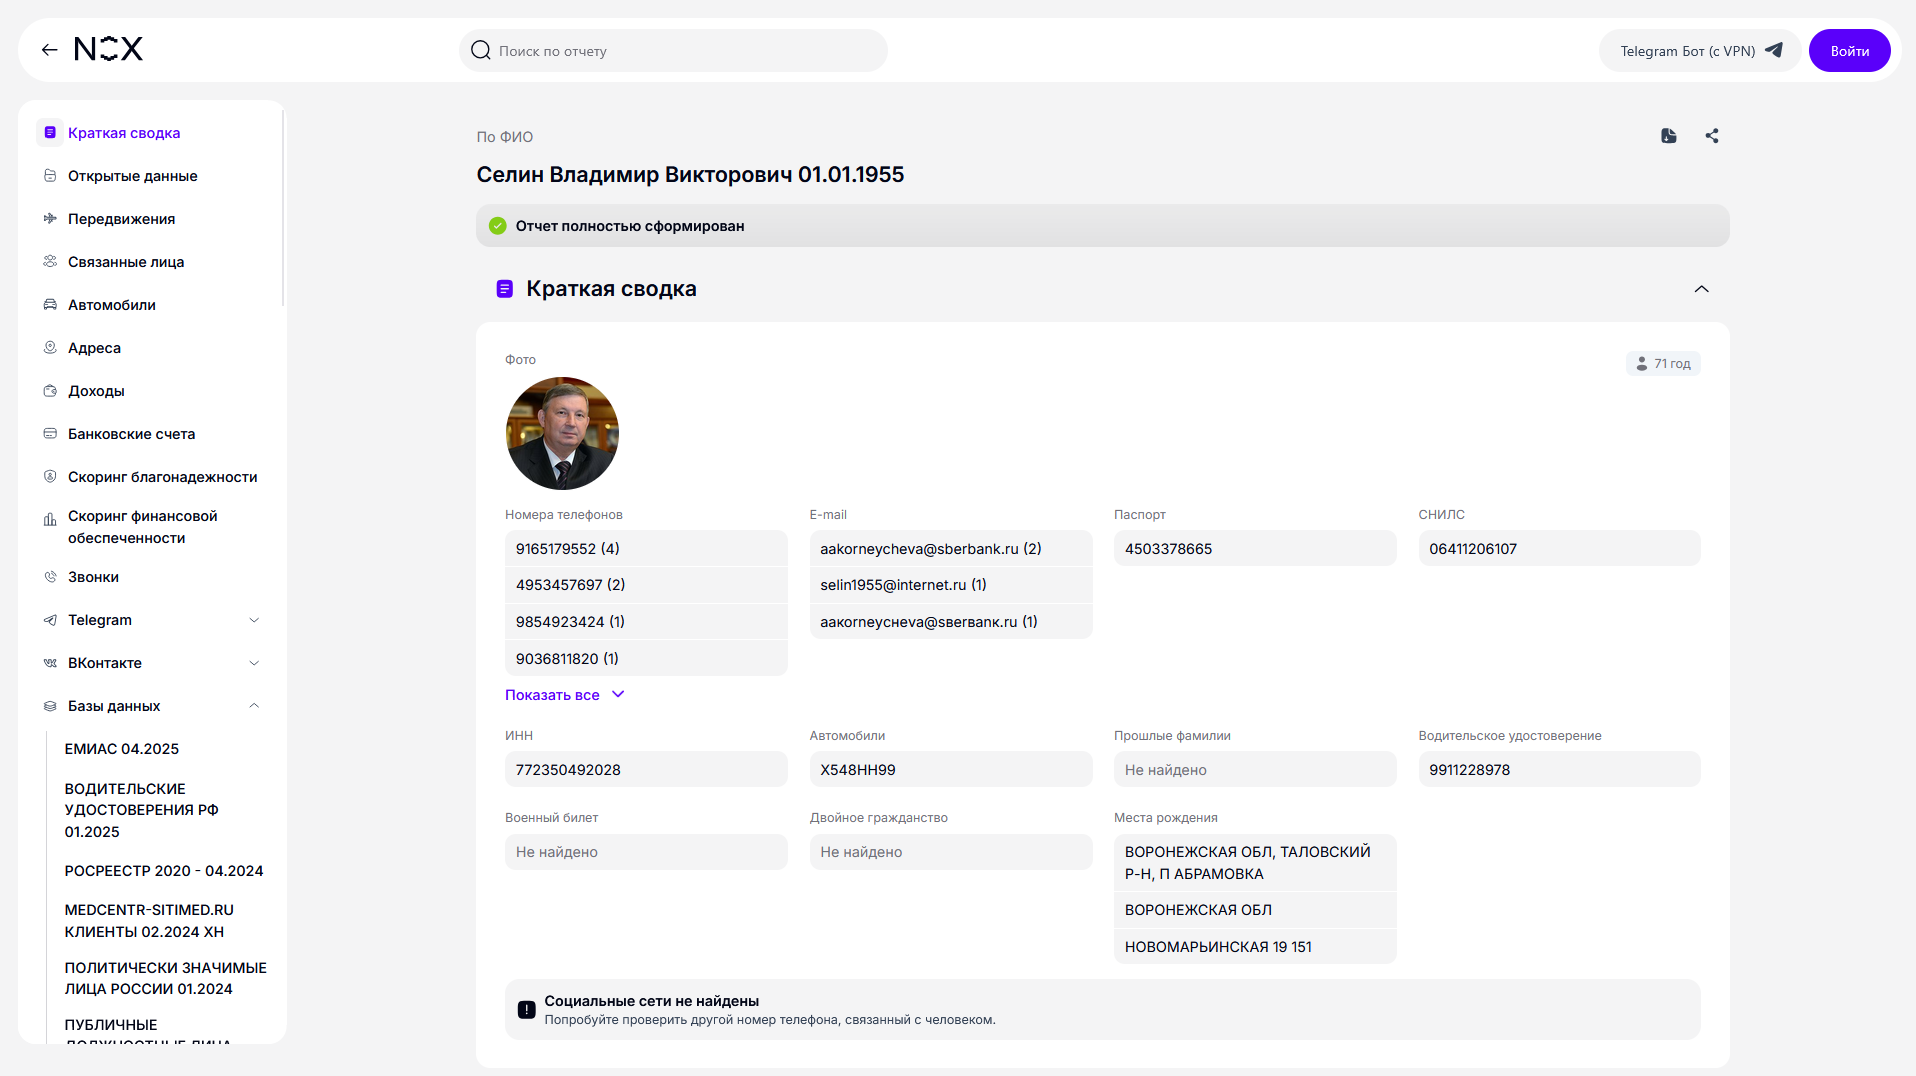Open ЕМИАС 04.2025 database entry
This screenshot has height=1076, width=1916.
click(x=122, y=749)
